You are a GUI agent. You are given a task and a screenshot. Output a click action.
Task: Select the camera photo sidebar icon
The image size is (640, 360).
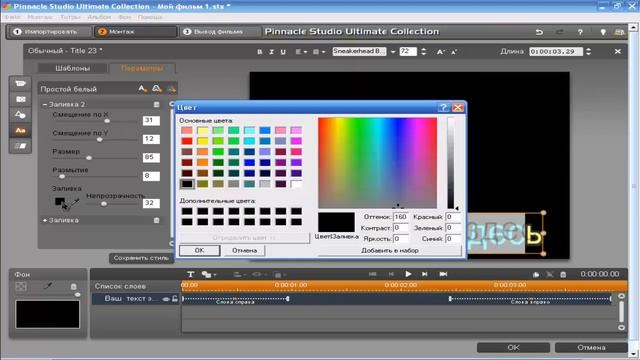point(20,99)
